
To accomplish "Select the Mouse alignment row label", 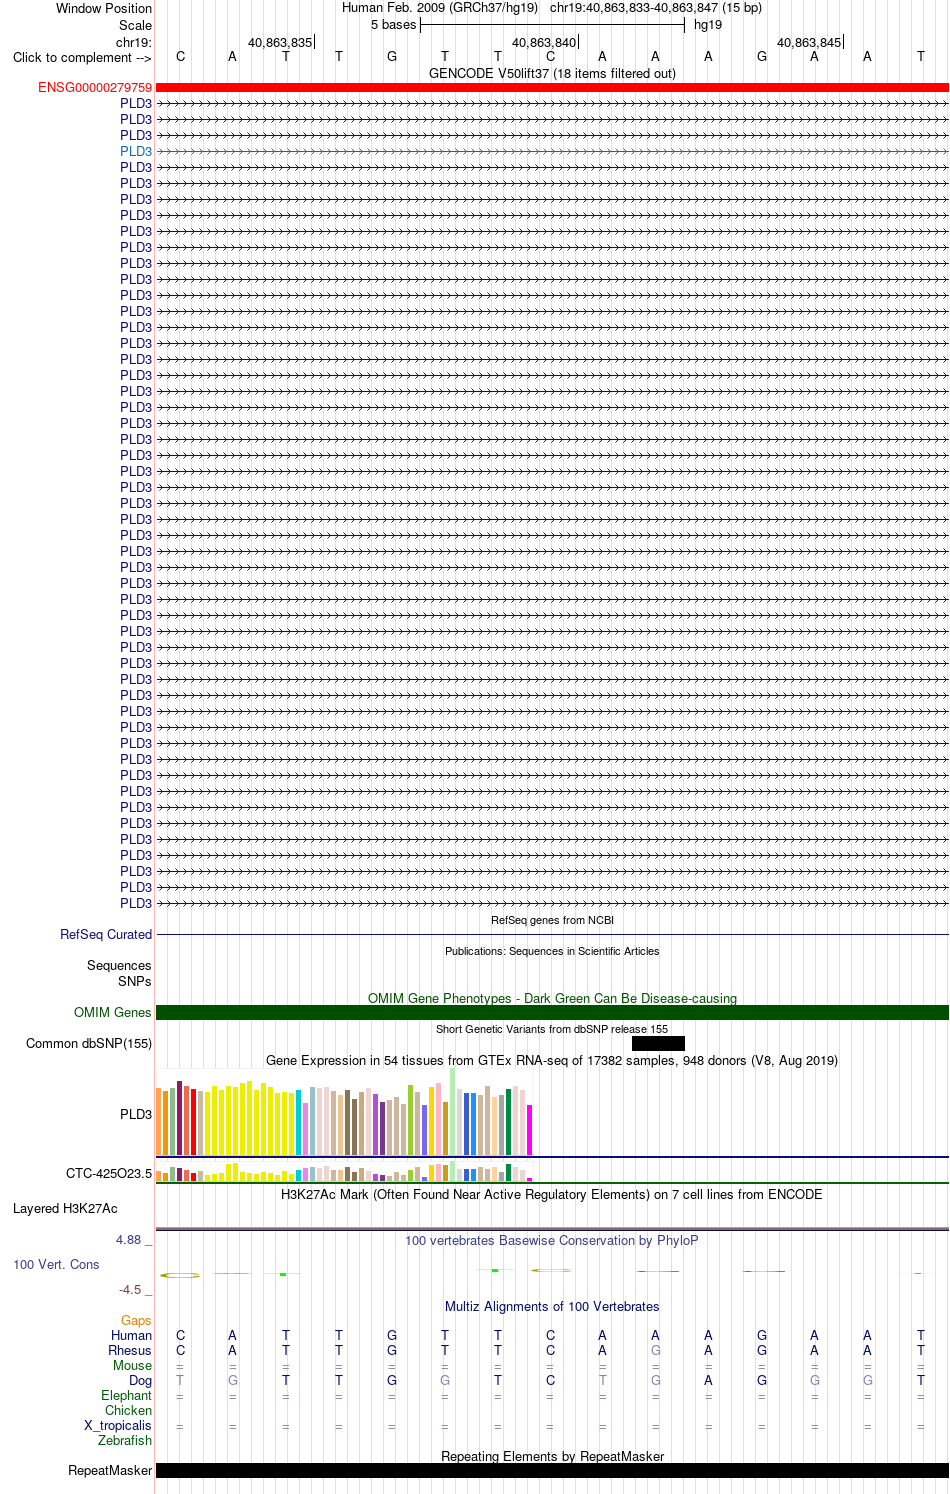I will (132, 1366).
